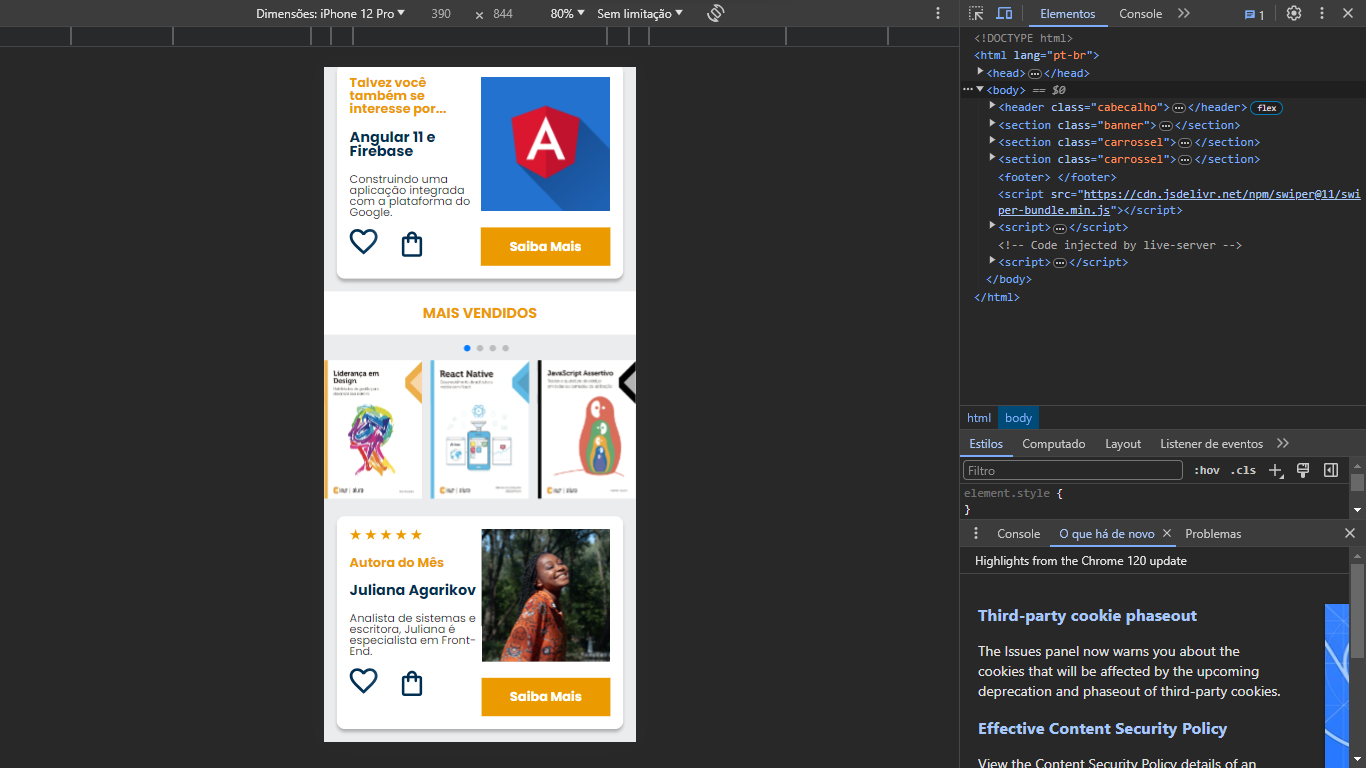Open the drawer three-dot menu
The width and height of the screenshot is (1366, 768).
(977, 534)
